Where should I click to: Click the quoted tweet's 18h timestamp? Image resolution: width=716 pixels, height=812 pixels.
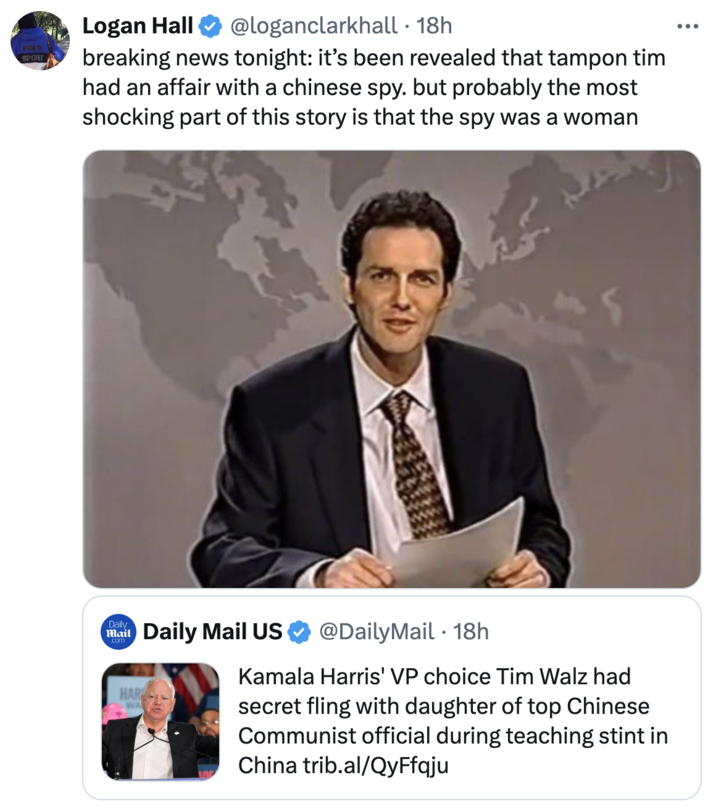click(471, 631)
